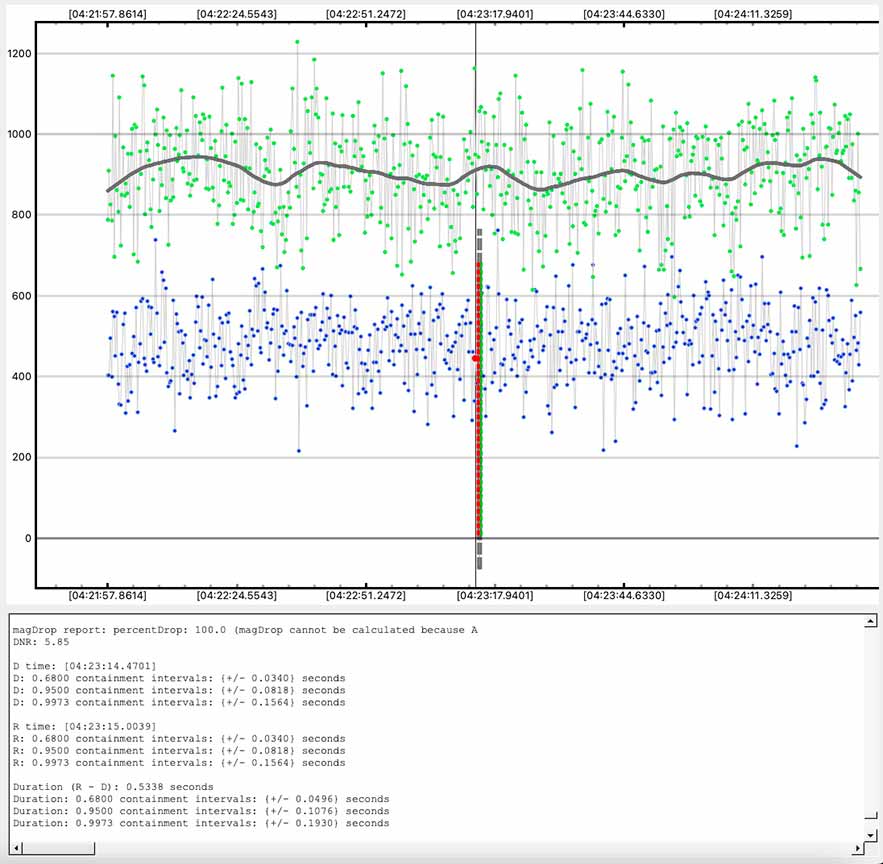Image resolution: width=883 pixels, height=864 pixels.
Task: Click bottom axis label 04:21:57.8614
Action: [x=108, y=595]
